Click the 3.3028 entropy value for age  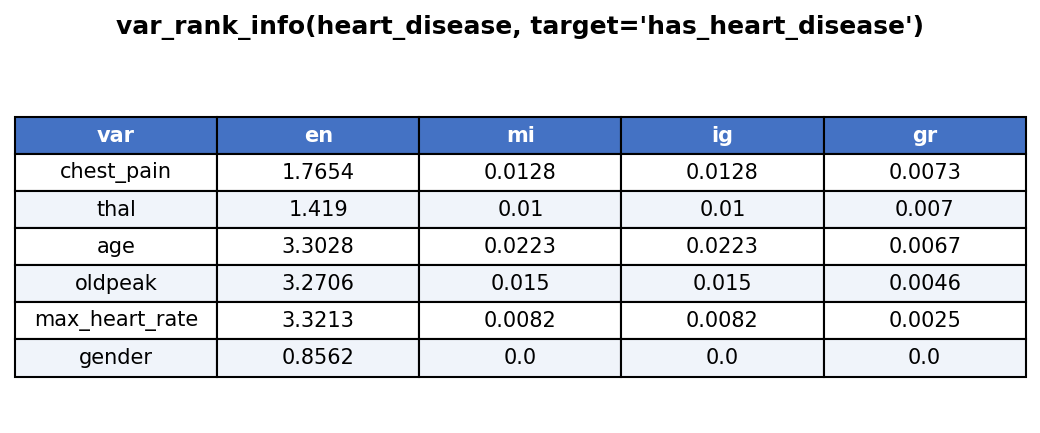(x=318, y=247)
